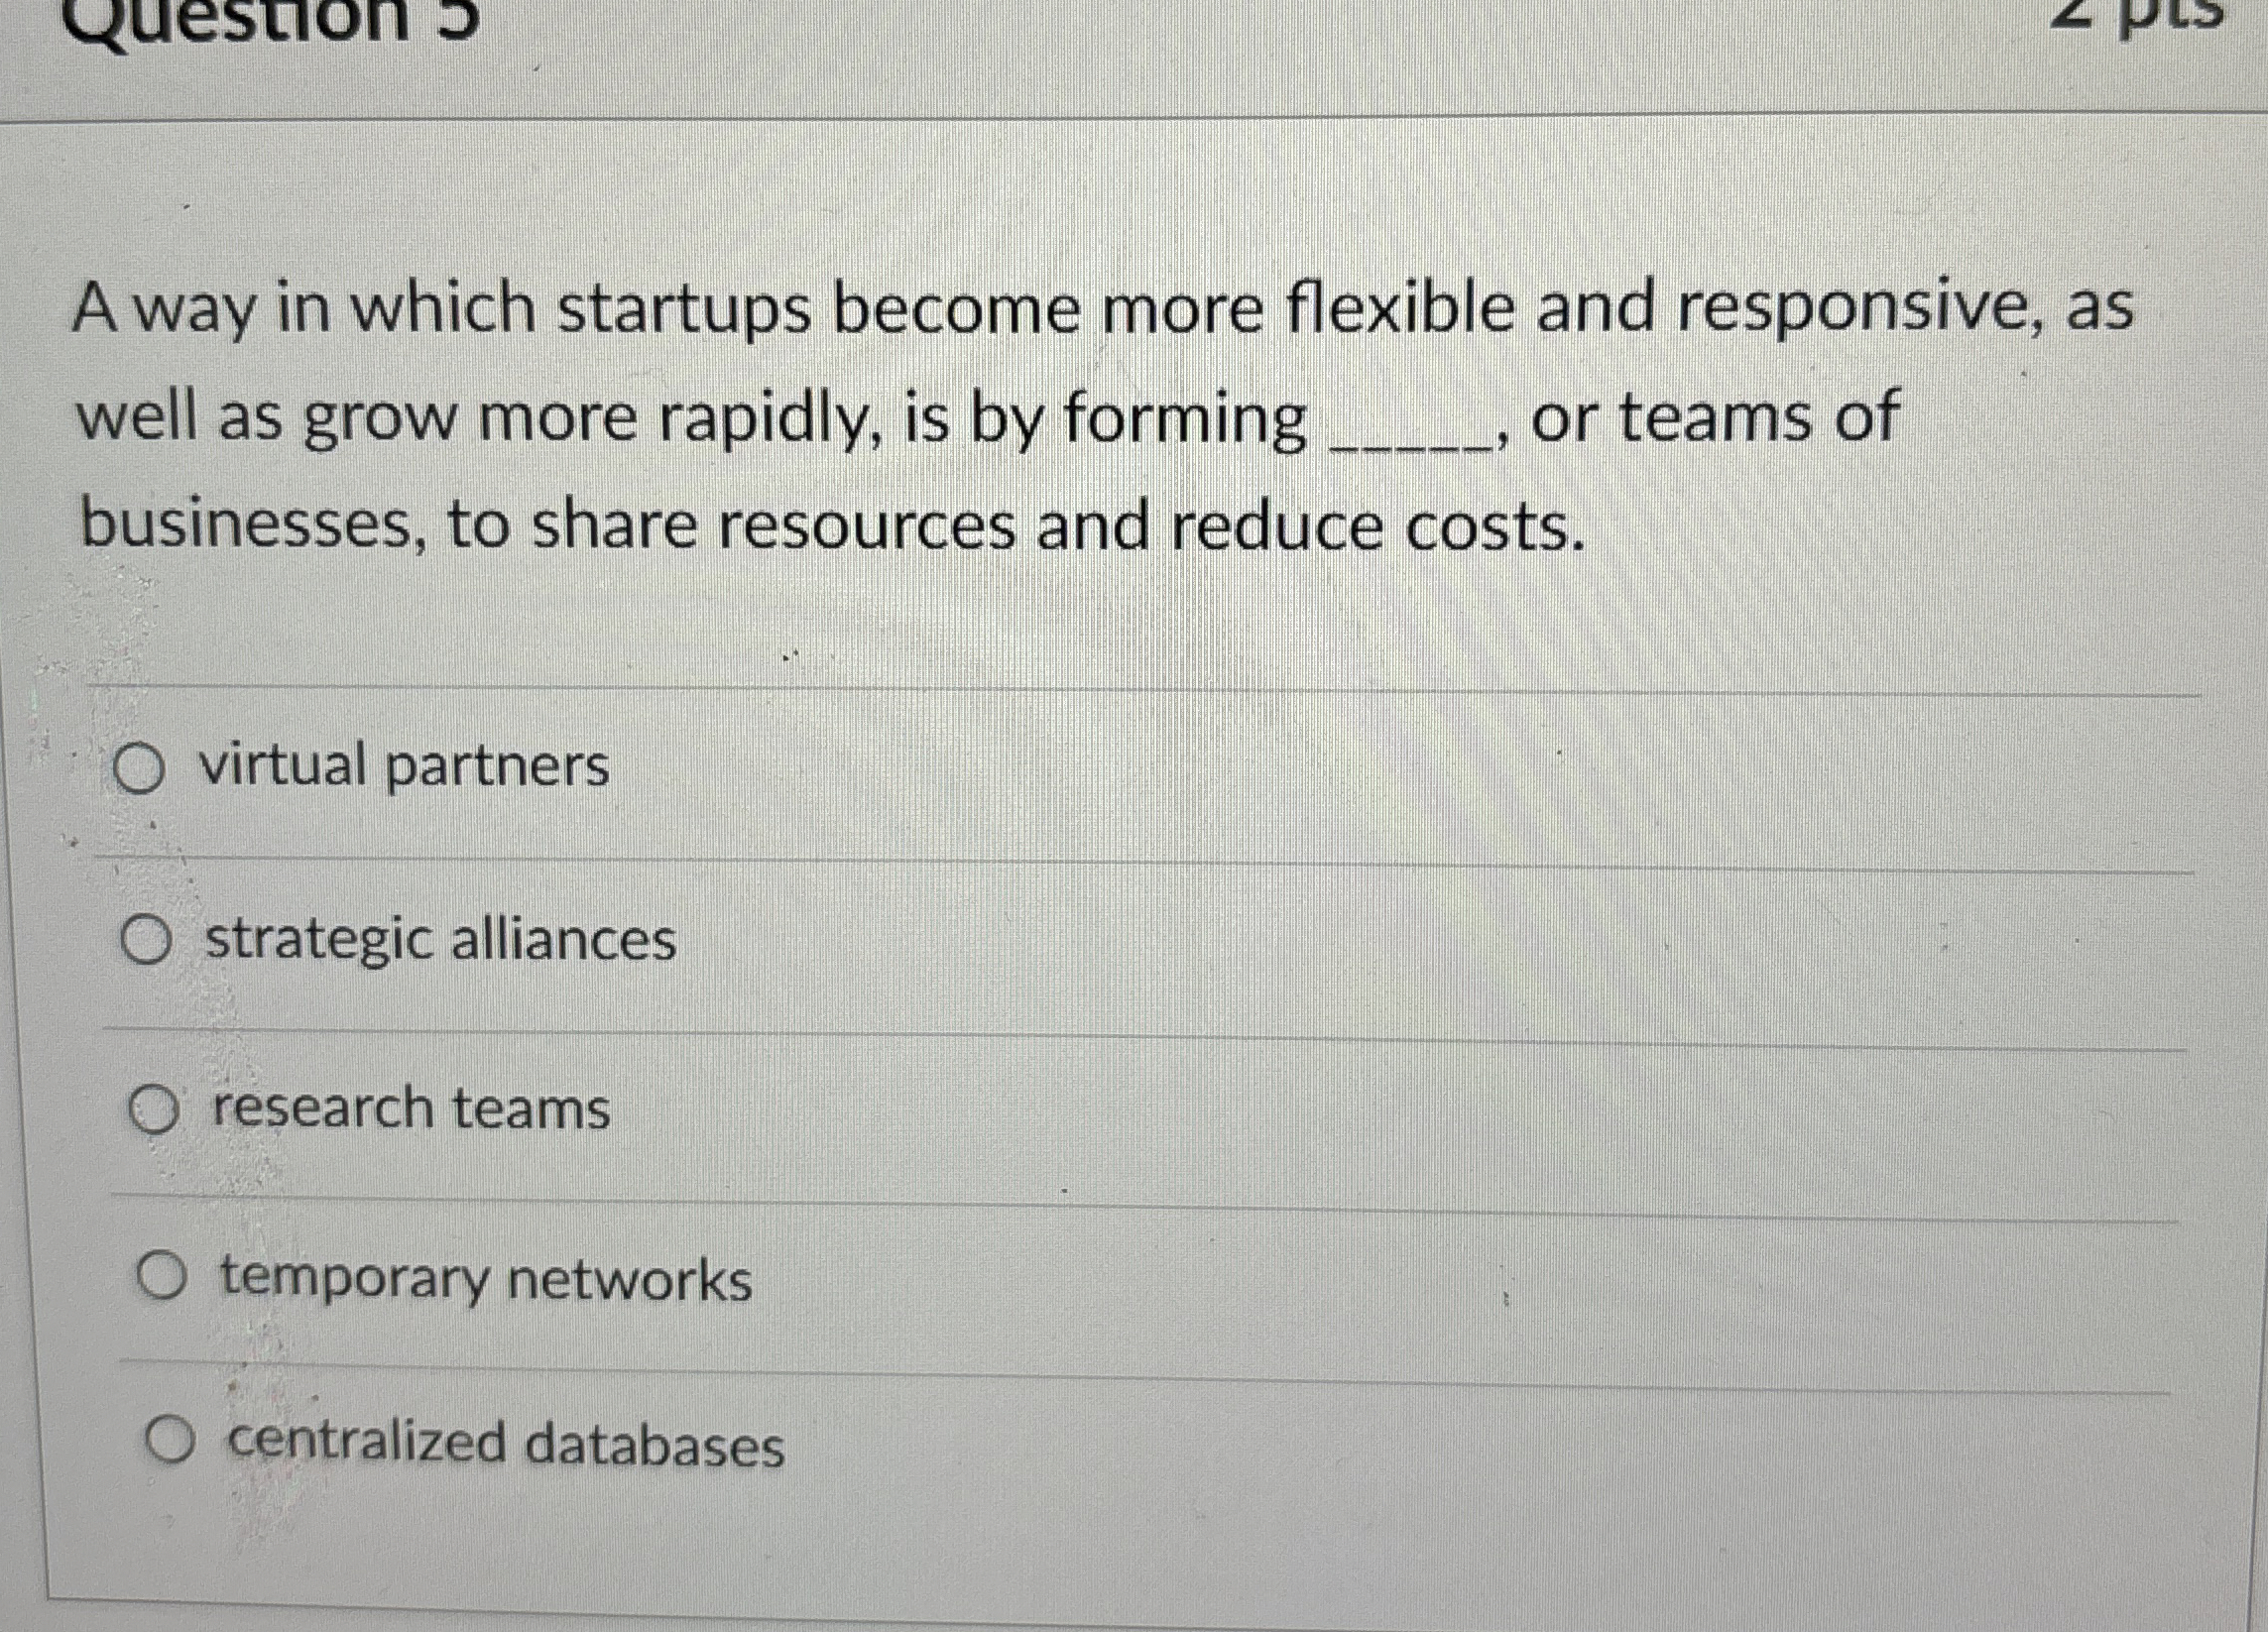
Task: Click the "2 pts" points label
Action: (2141, 12)
